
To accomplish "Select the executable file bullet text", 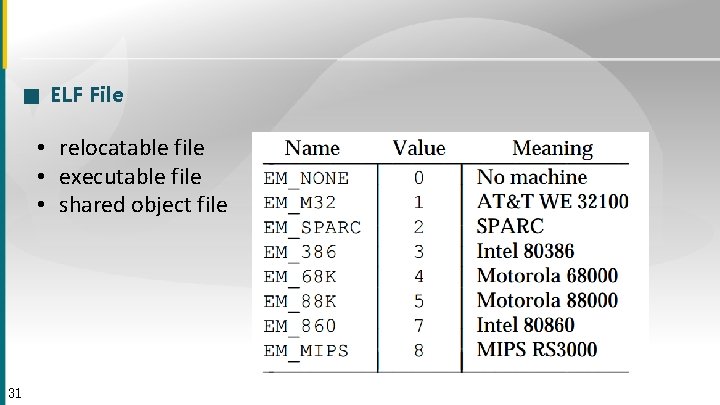I will 130,177.
